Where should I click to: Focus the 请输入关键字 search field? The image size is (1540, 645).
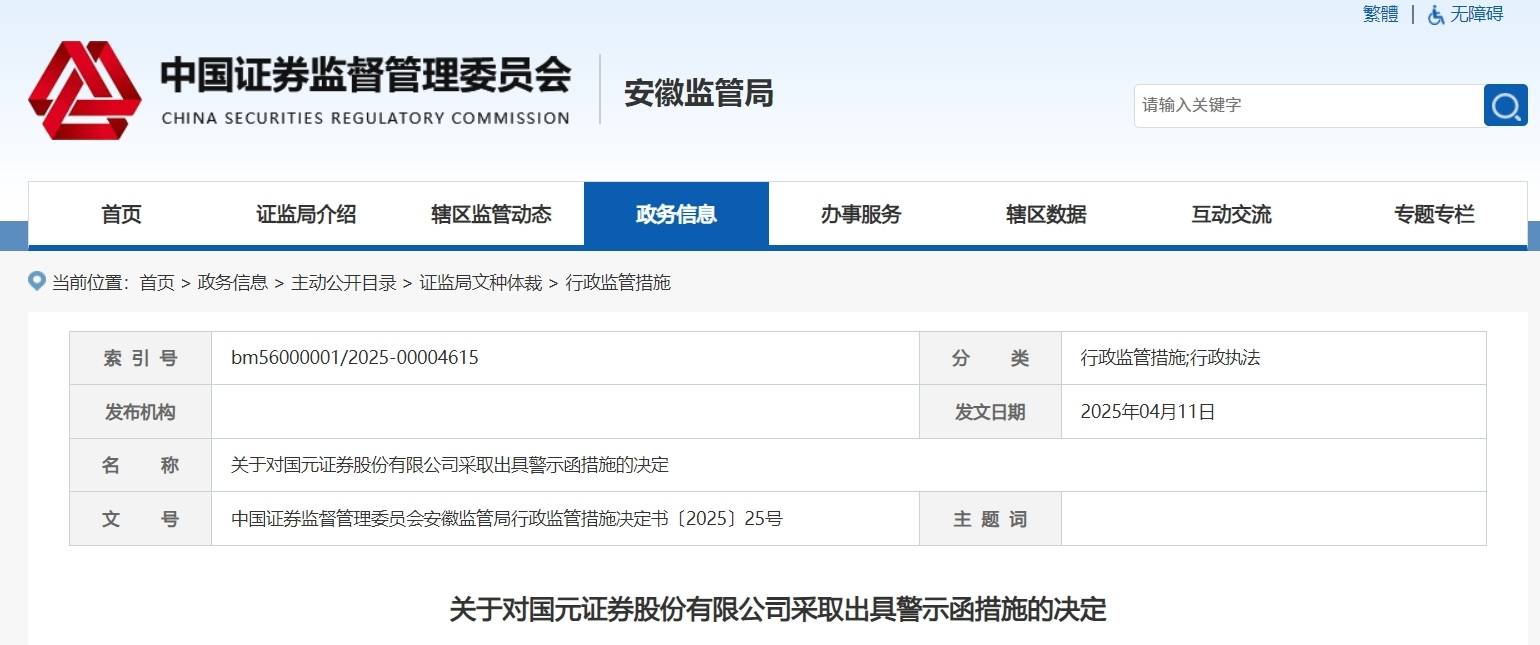(x=1308, y=105)
